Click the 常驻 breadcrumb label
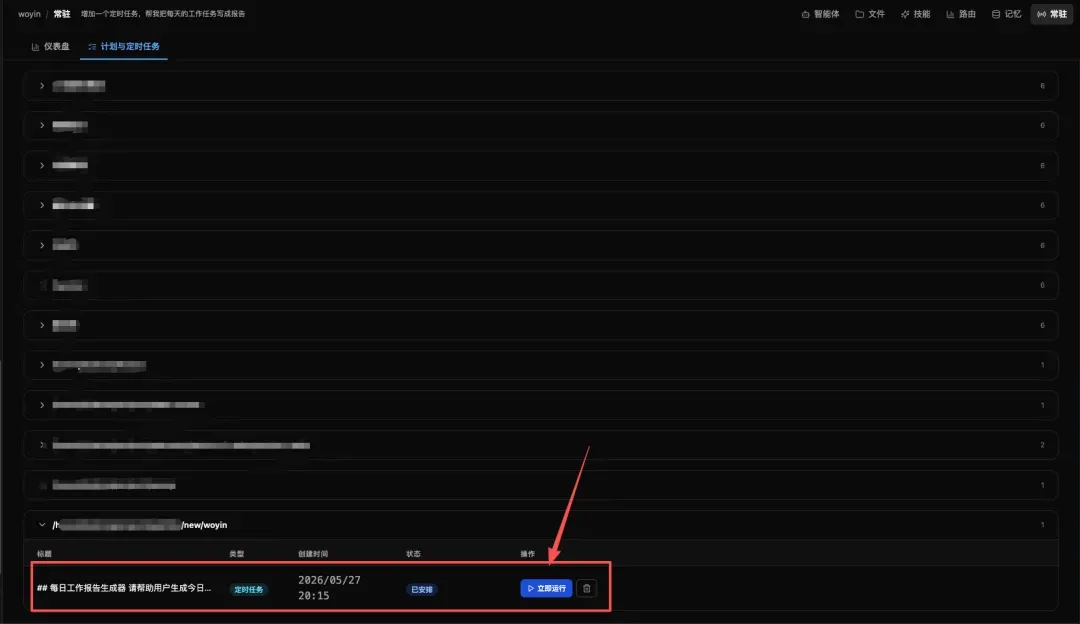 click(62, 14)
